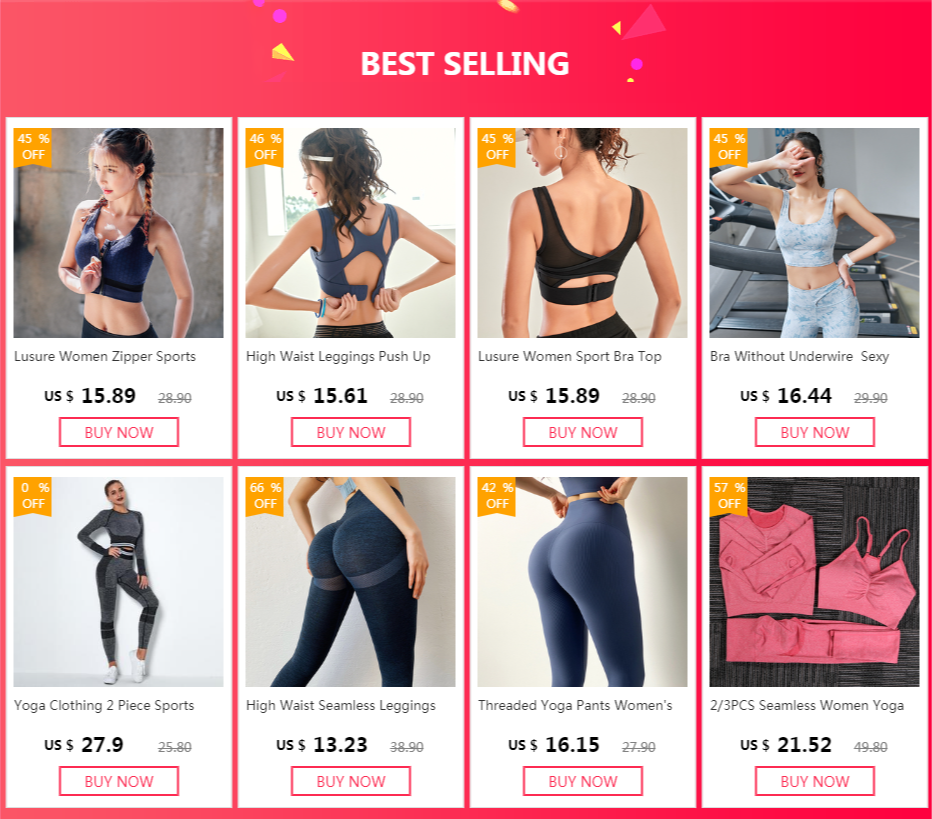Image resolution: width=932 pixels, height=819 pixels.
Task: Open the High Waist Seamless Leggings title link
Action: coord(341,705)
